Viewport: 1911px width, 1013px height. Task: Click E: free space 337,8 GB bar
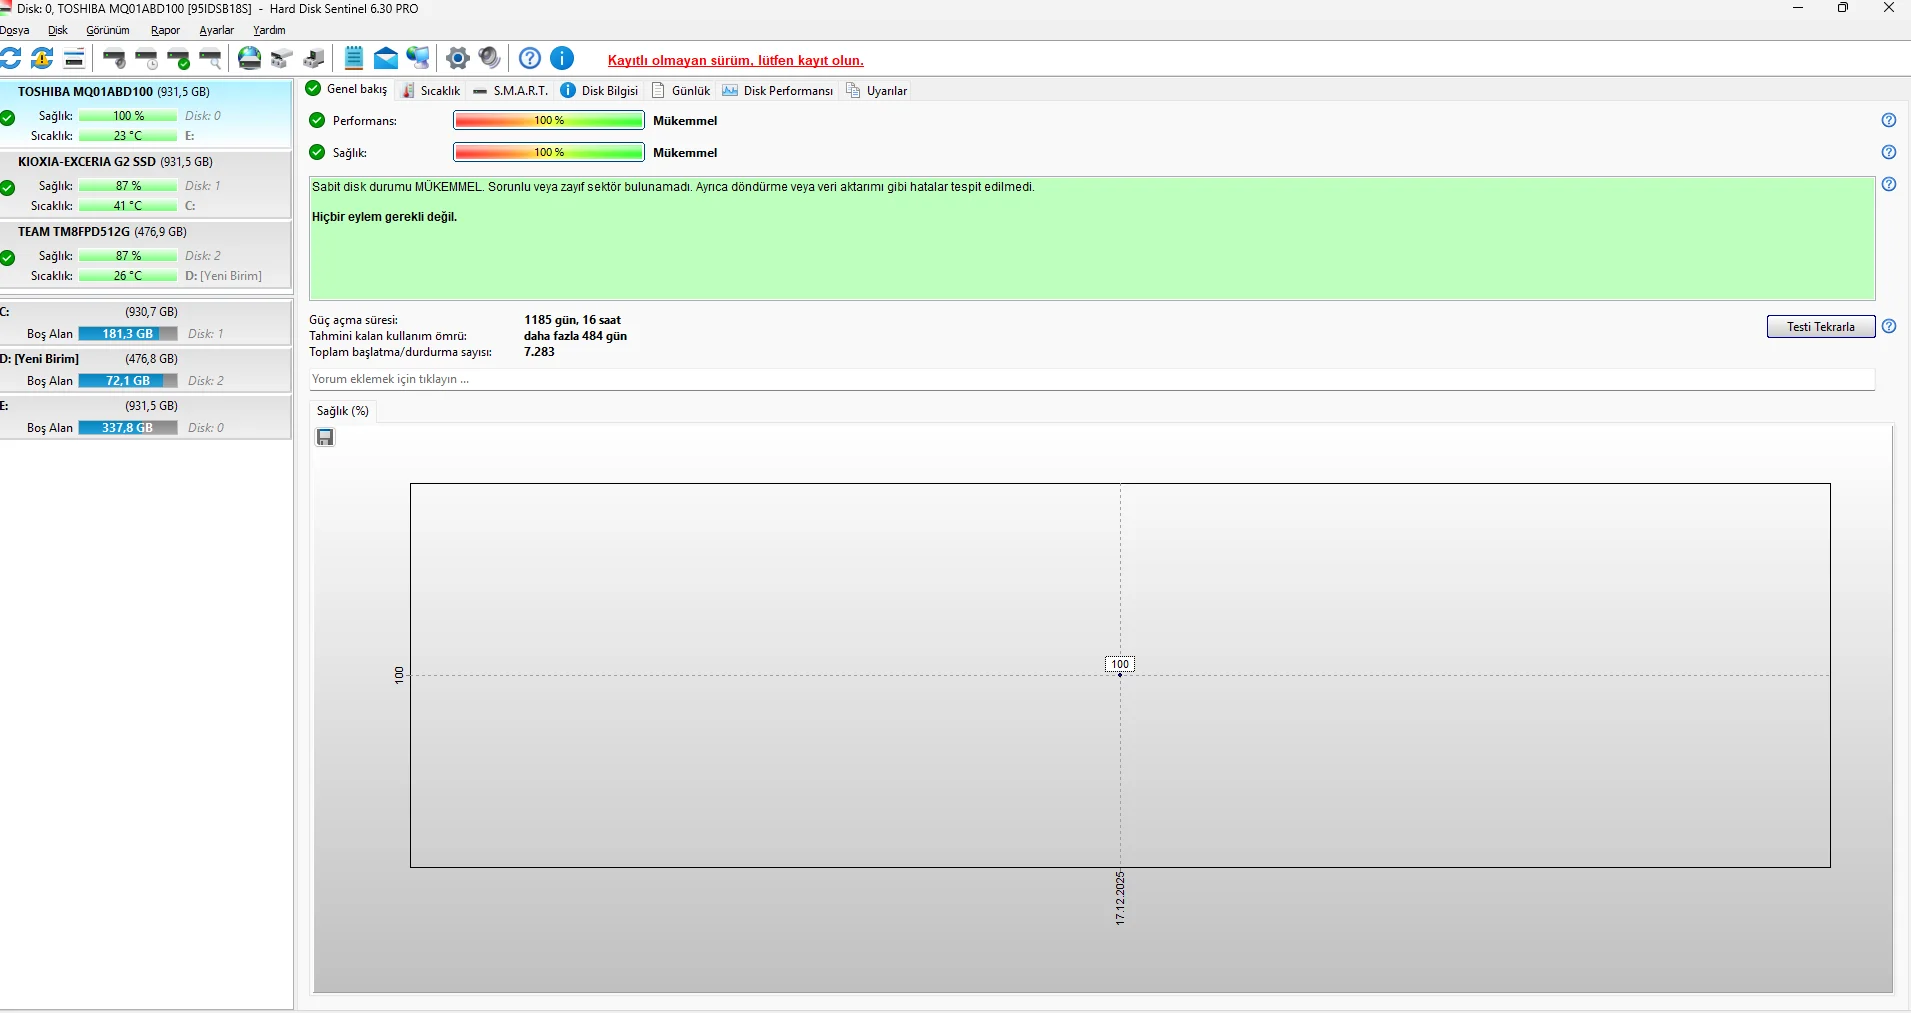128,428
